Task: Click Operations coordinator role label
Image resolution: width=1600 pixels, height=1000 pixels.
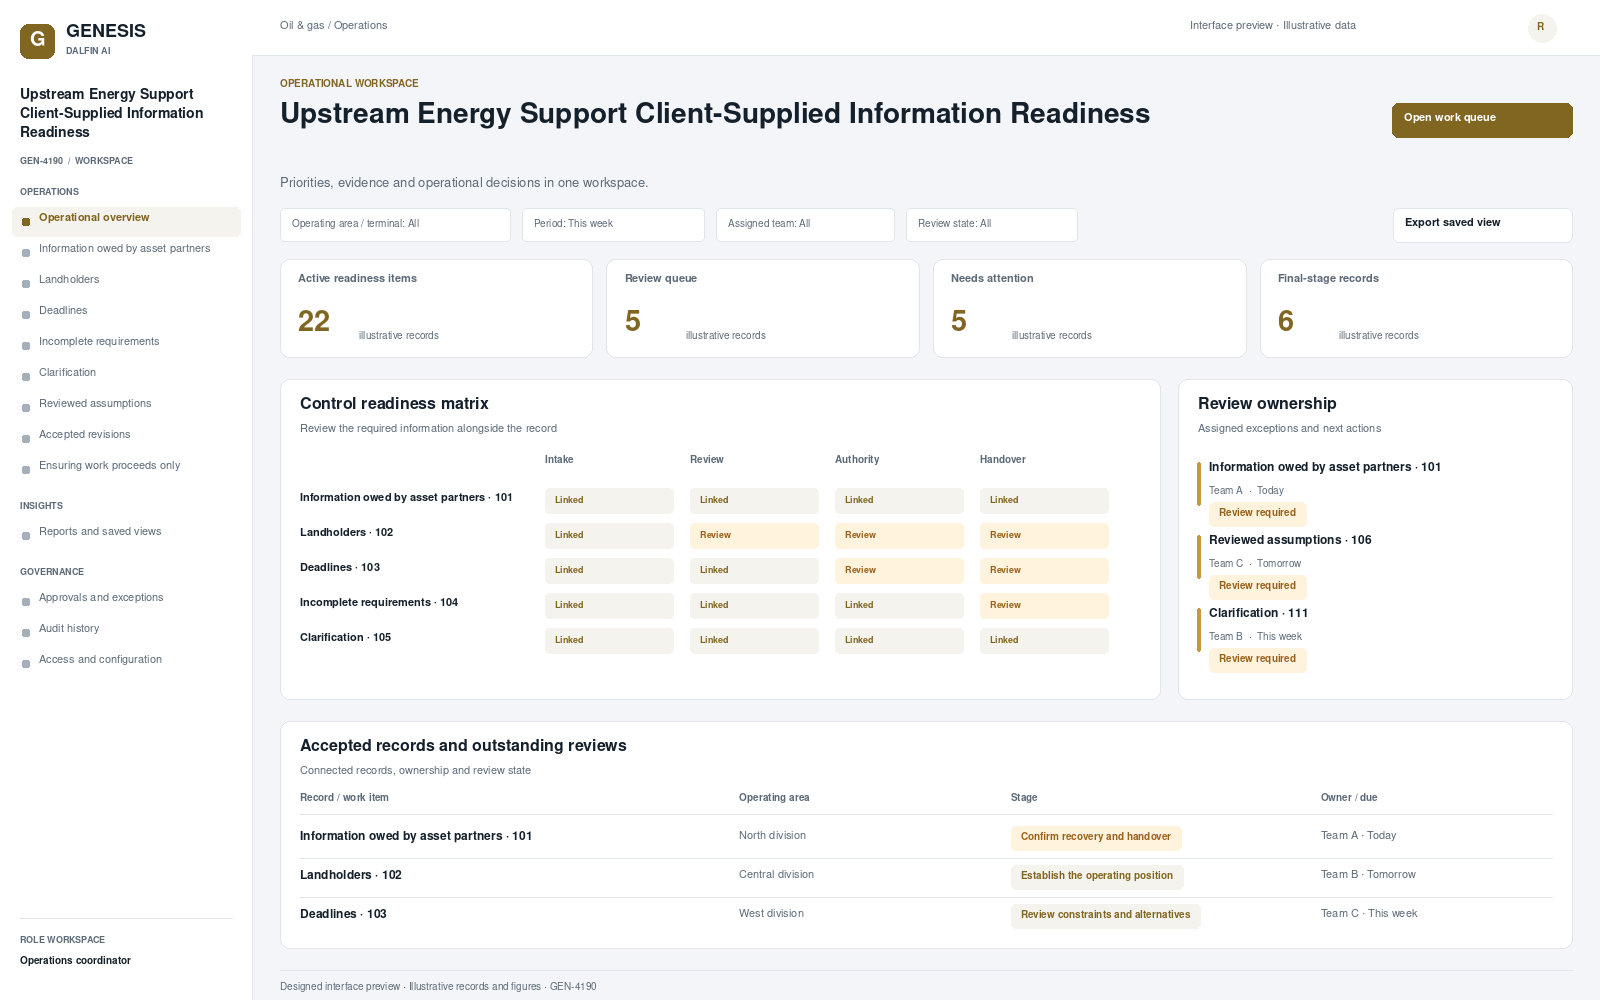Action: pos(75,961)
